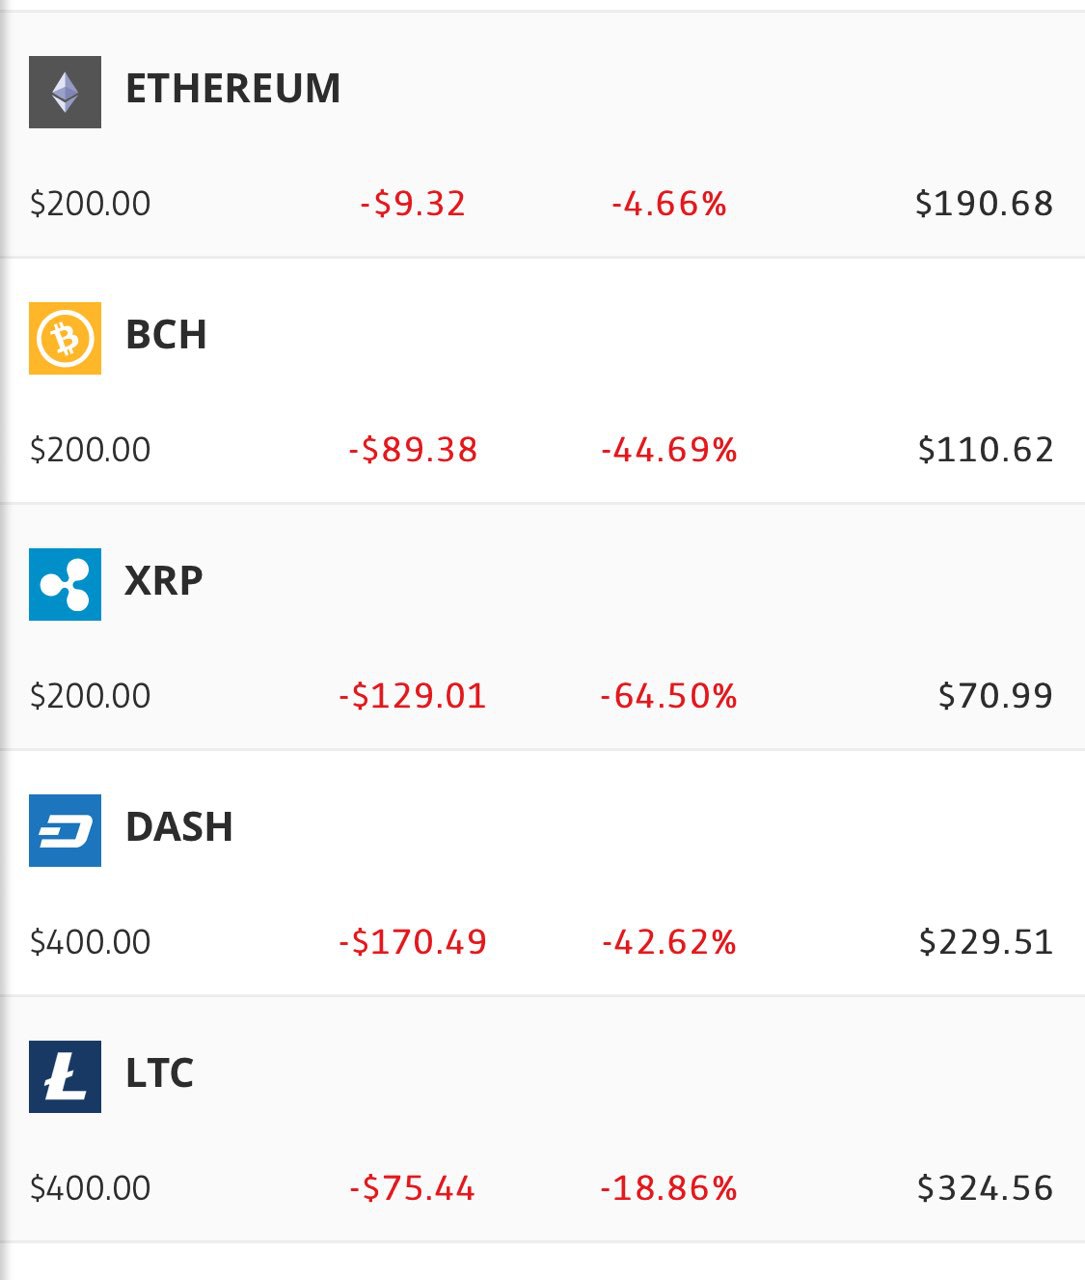Tap the orange BCH coin icon
This screenshot has height=1280, width=1085.
(x=65, y=338)
